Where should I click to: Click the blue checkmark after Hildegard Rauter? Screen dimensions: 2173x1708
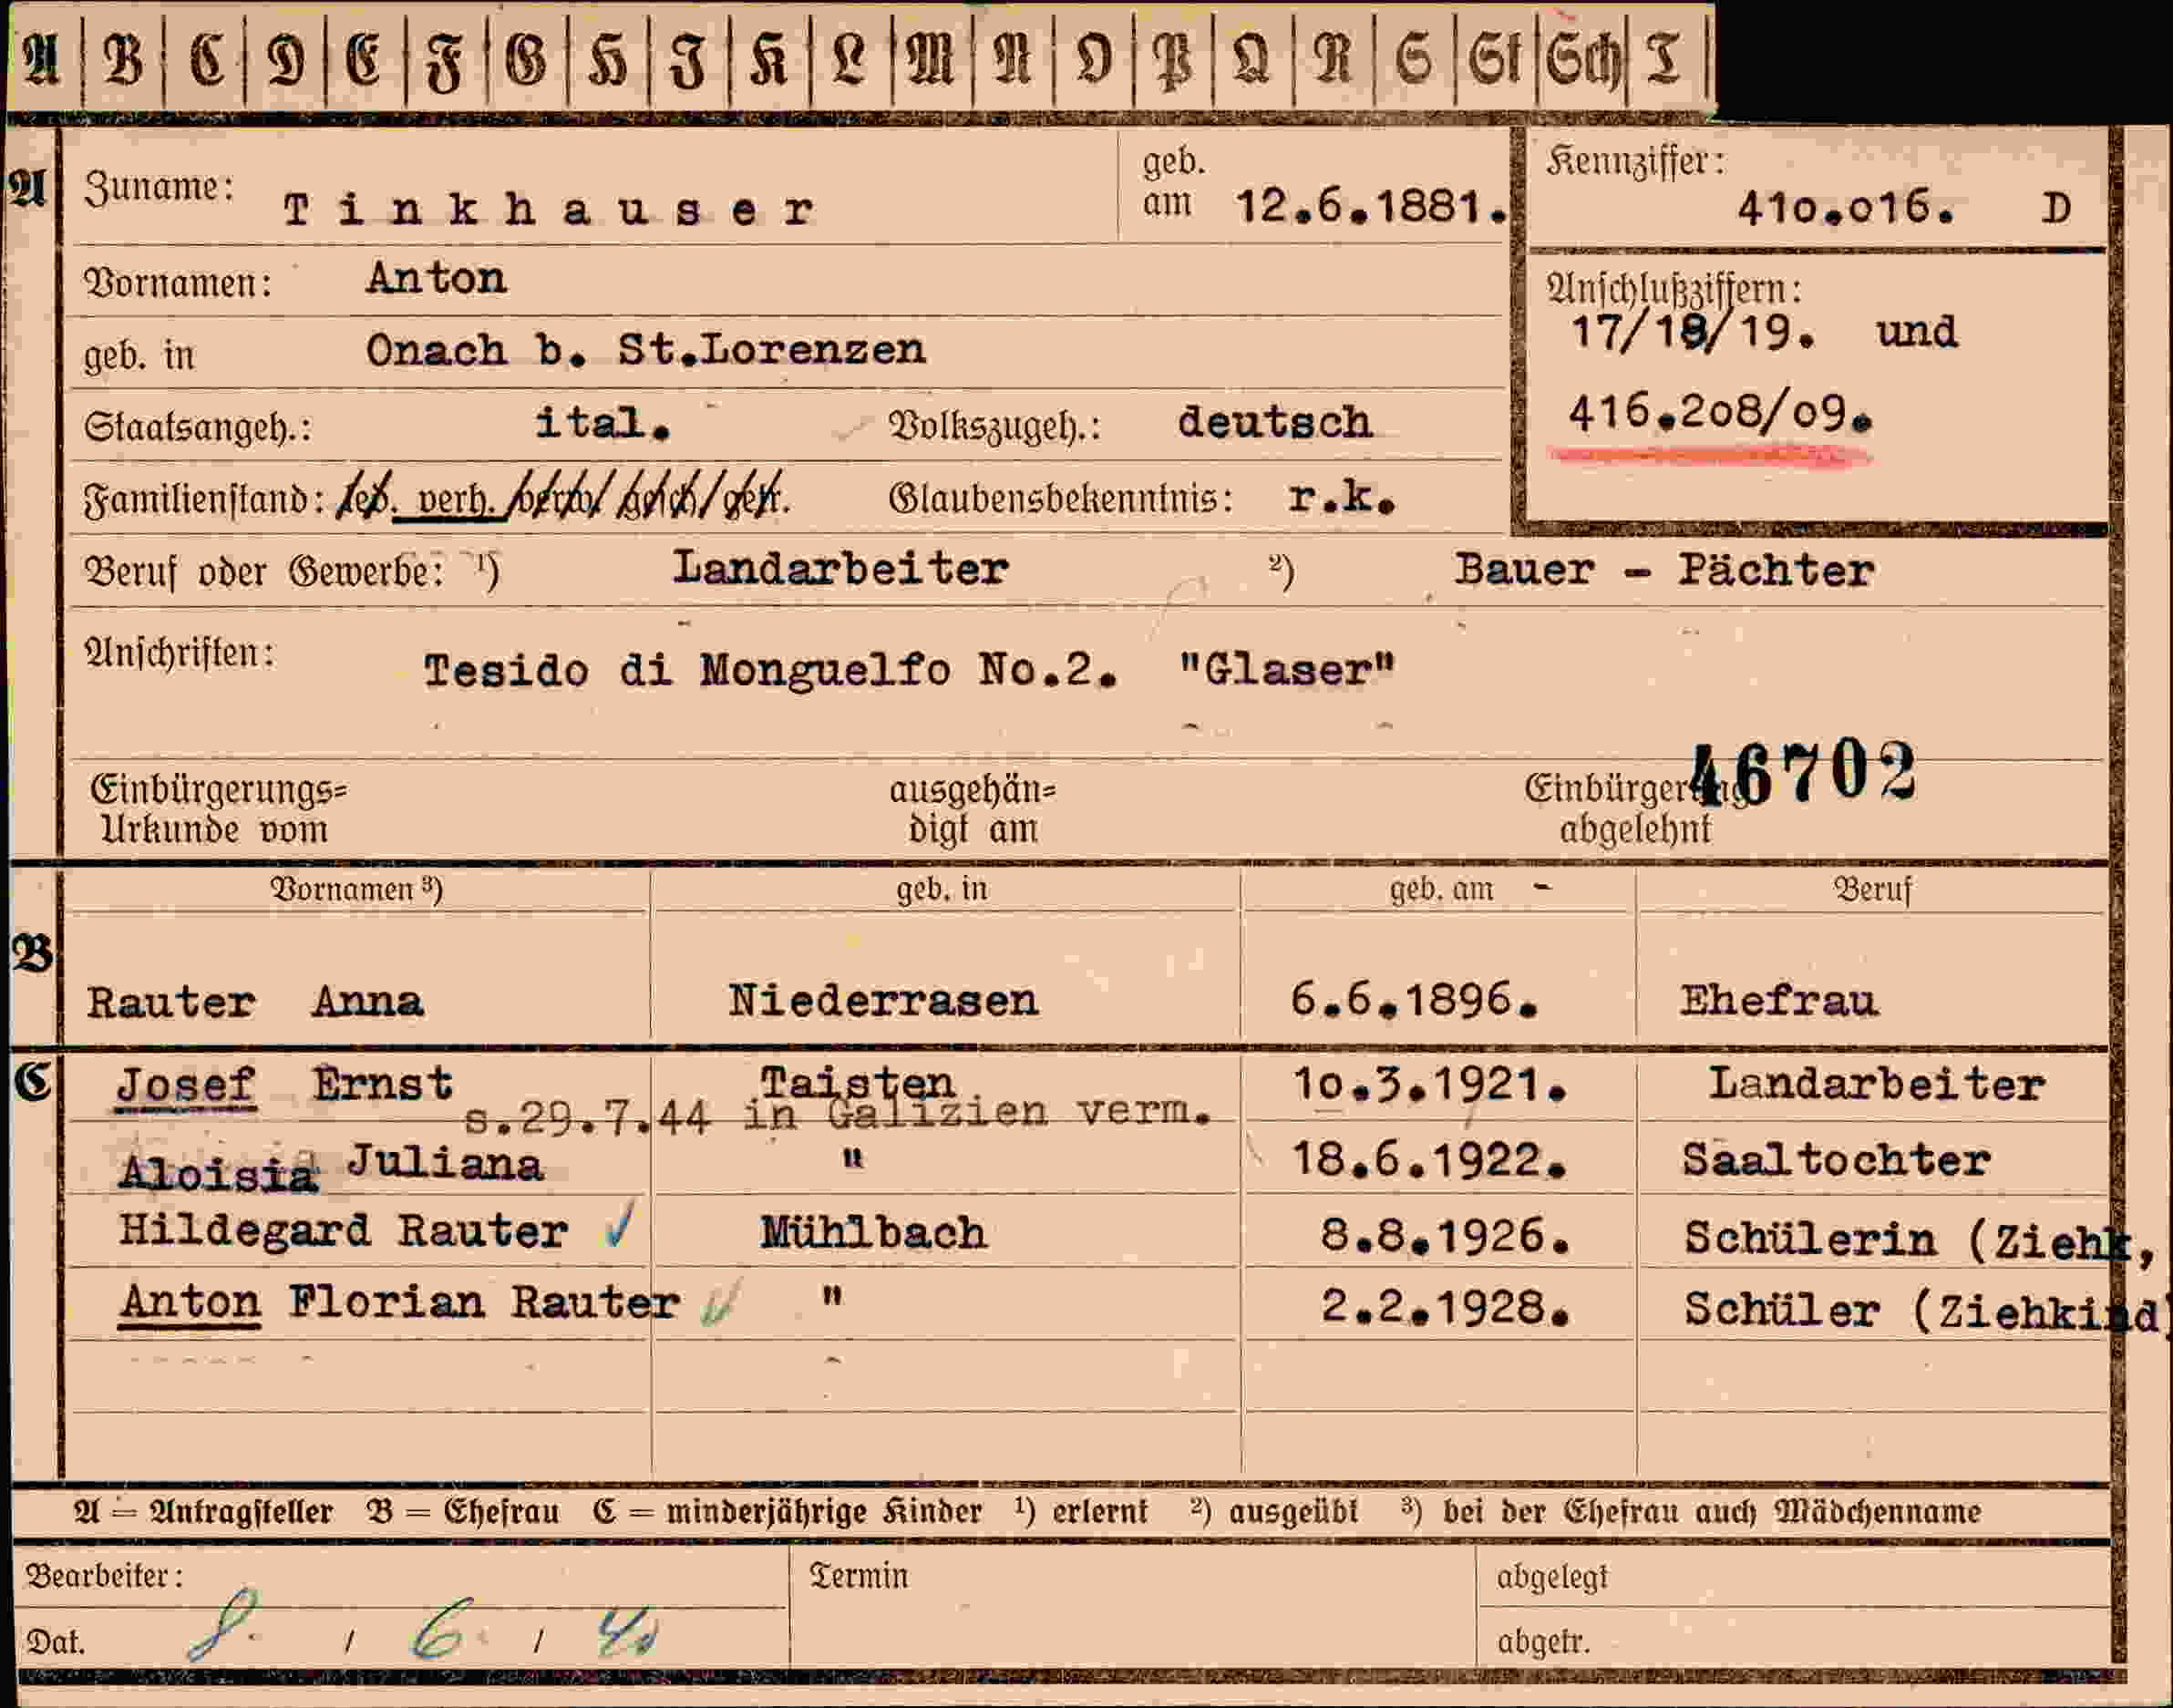(619, 1226)
